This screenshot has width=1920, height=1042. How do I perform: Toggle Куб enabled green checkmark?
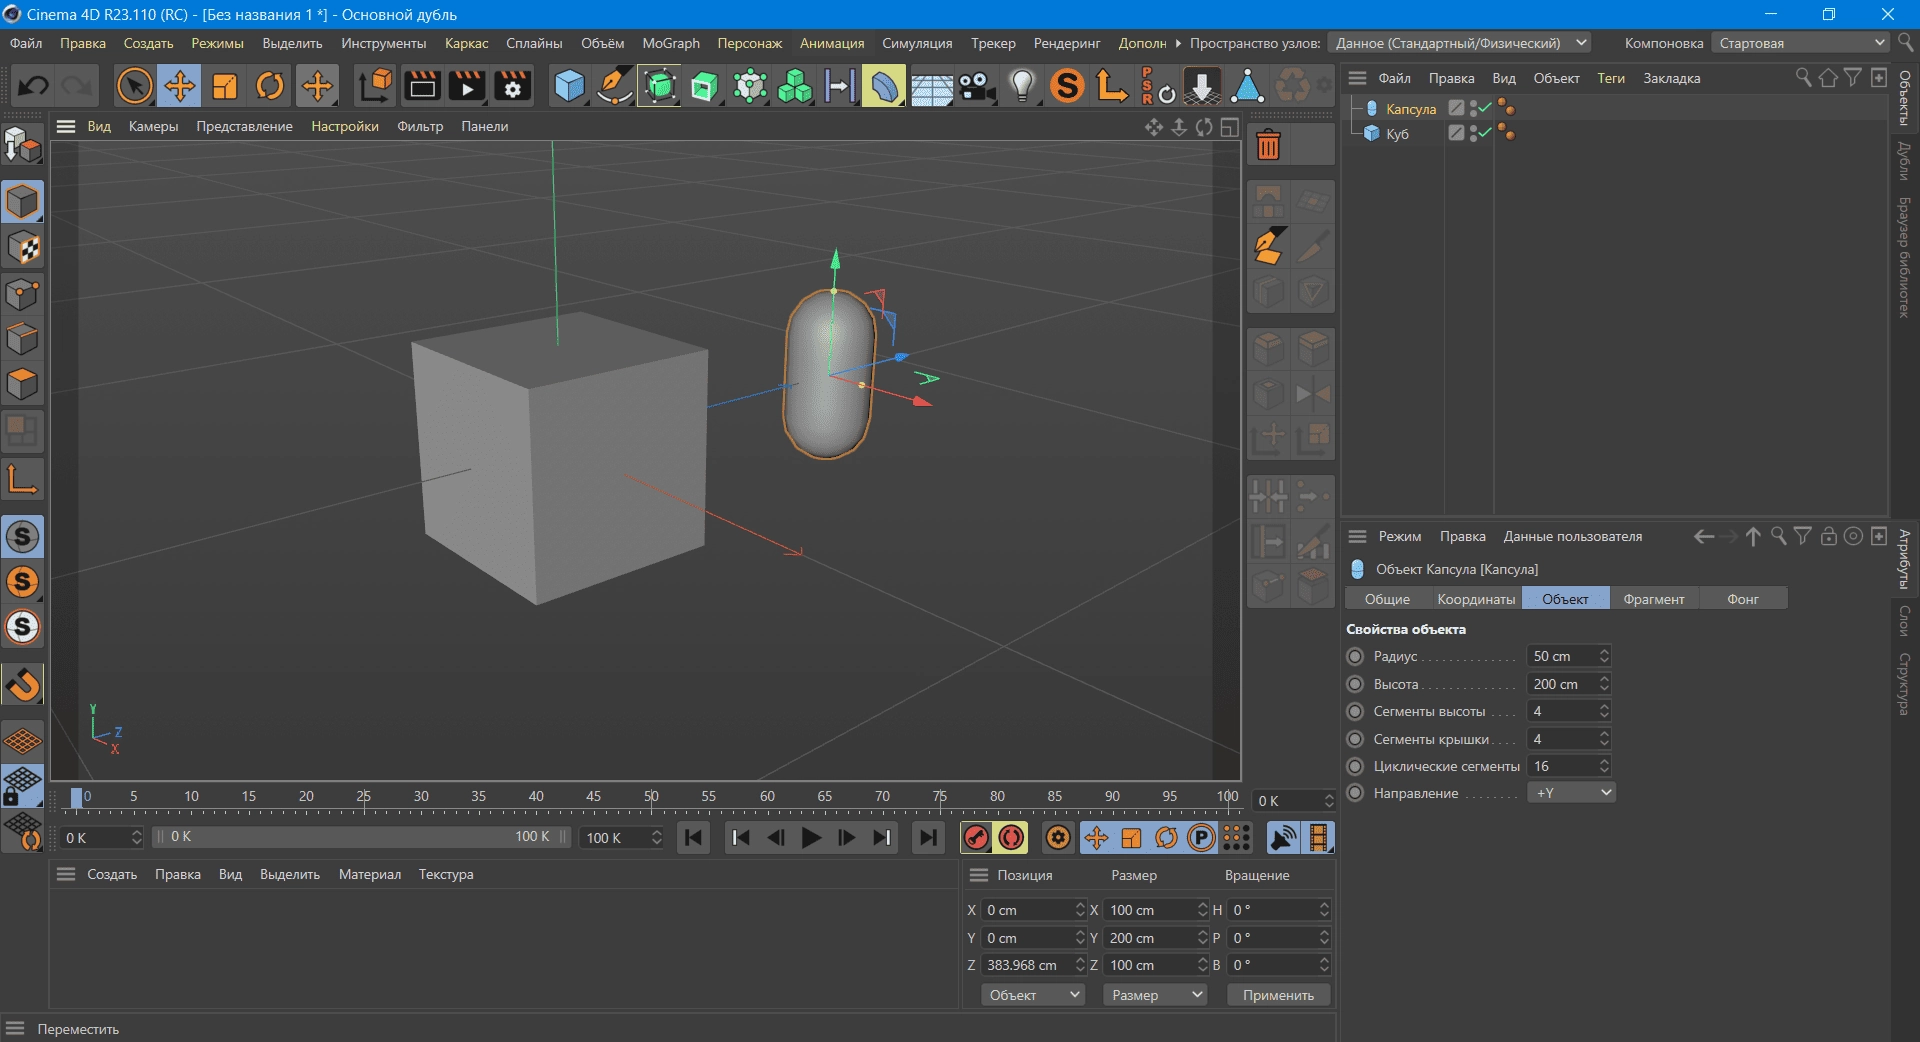pos(1485,133)
